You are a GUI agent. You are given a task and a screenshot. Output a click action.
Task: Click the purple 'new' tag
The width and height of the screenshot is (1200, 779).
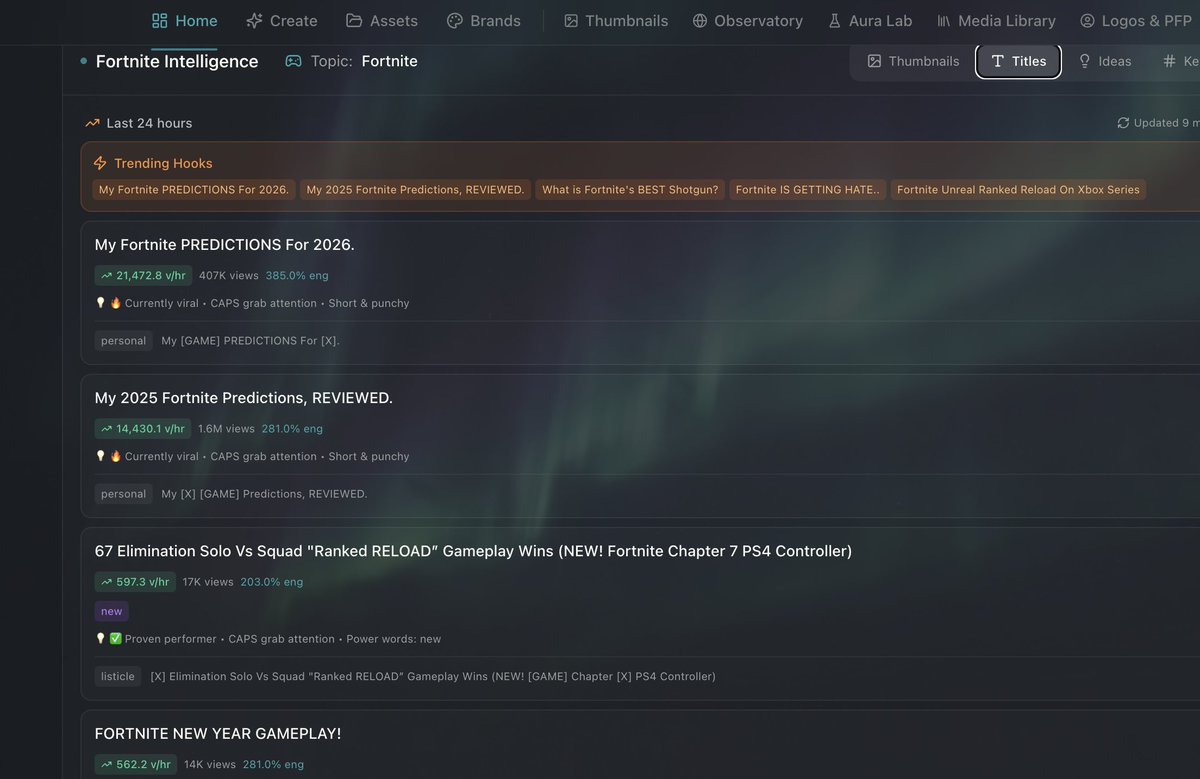(x=112, y=611)
